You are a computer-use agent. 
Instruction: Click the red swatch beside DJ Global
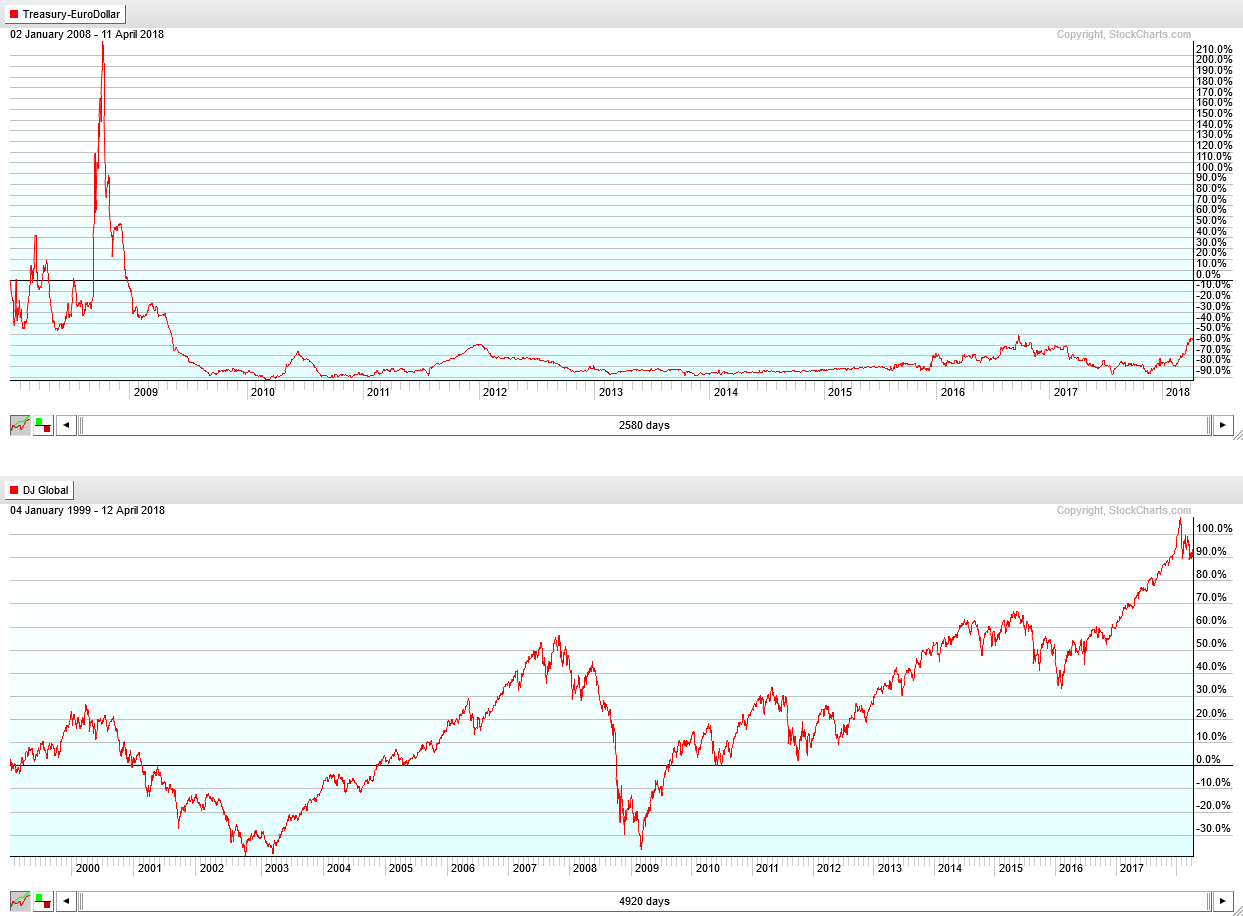click(14, 490)
